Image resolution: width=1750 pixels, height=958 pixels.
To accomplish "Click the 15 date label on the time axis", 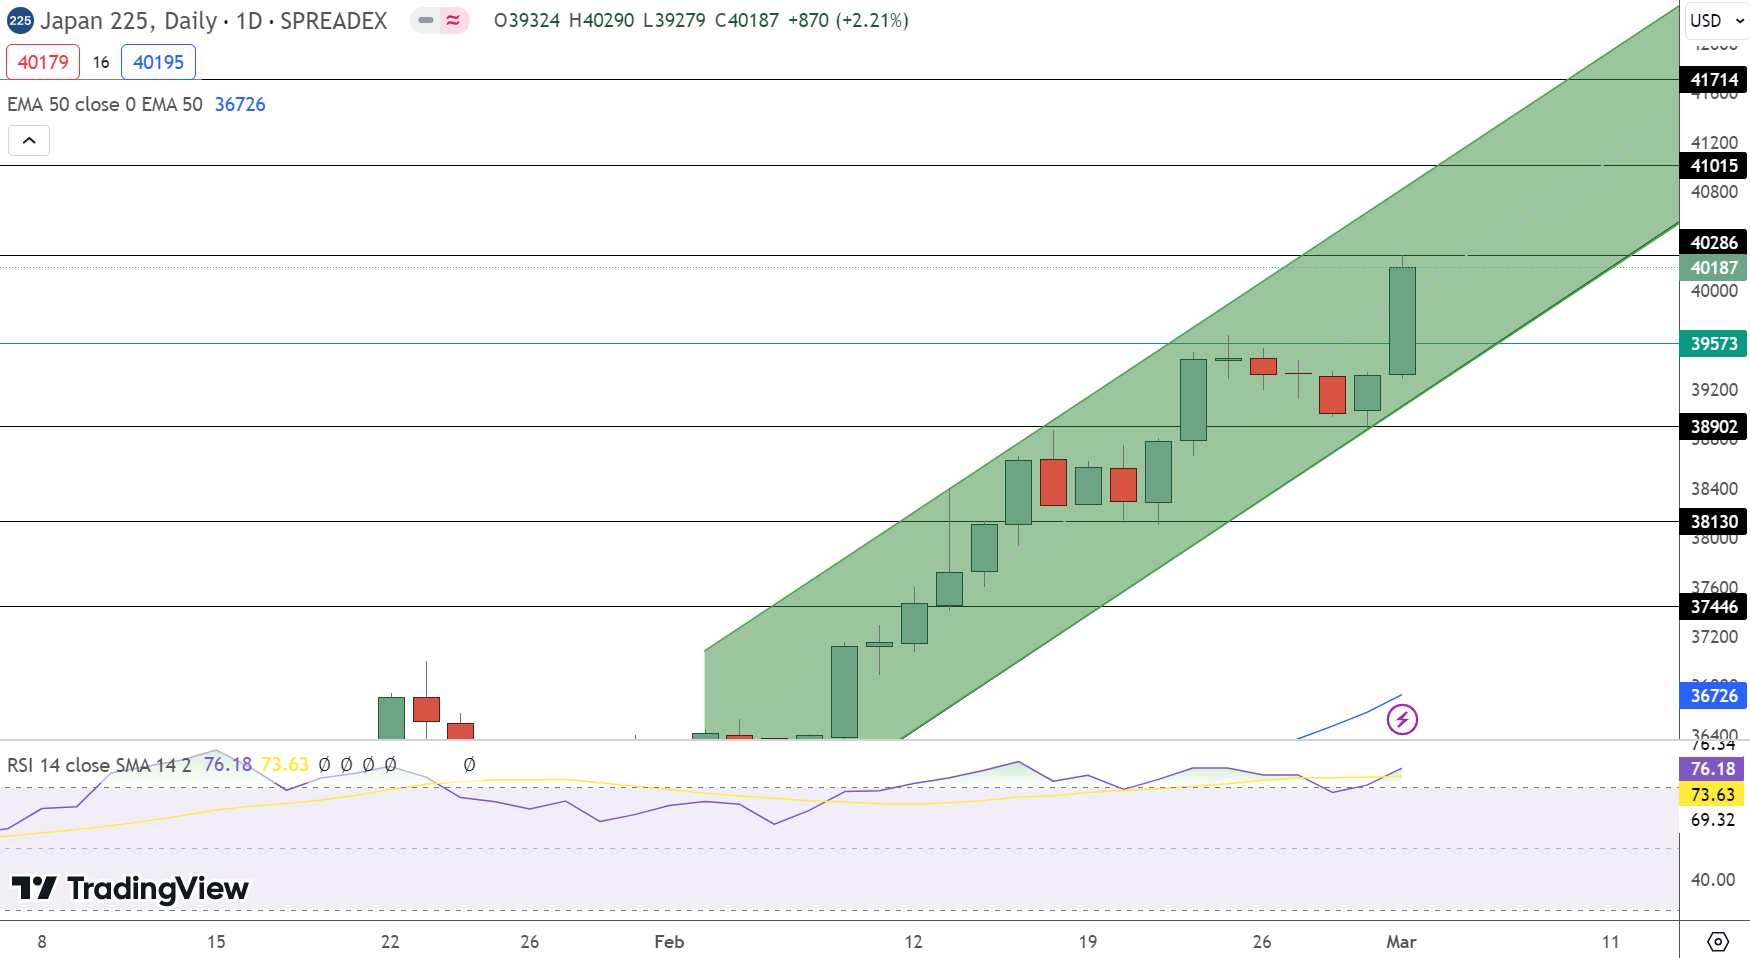I will point(216,942).
